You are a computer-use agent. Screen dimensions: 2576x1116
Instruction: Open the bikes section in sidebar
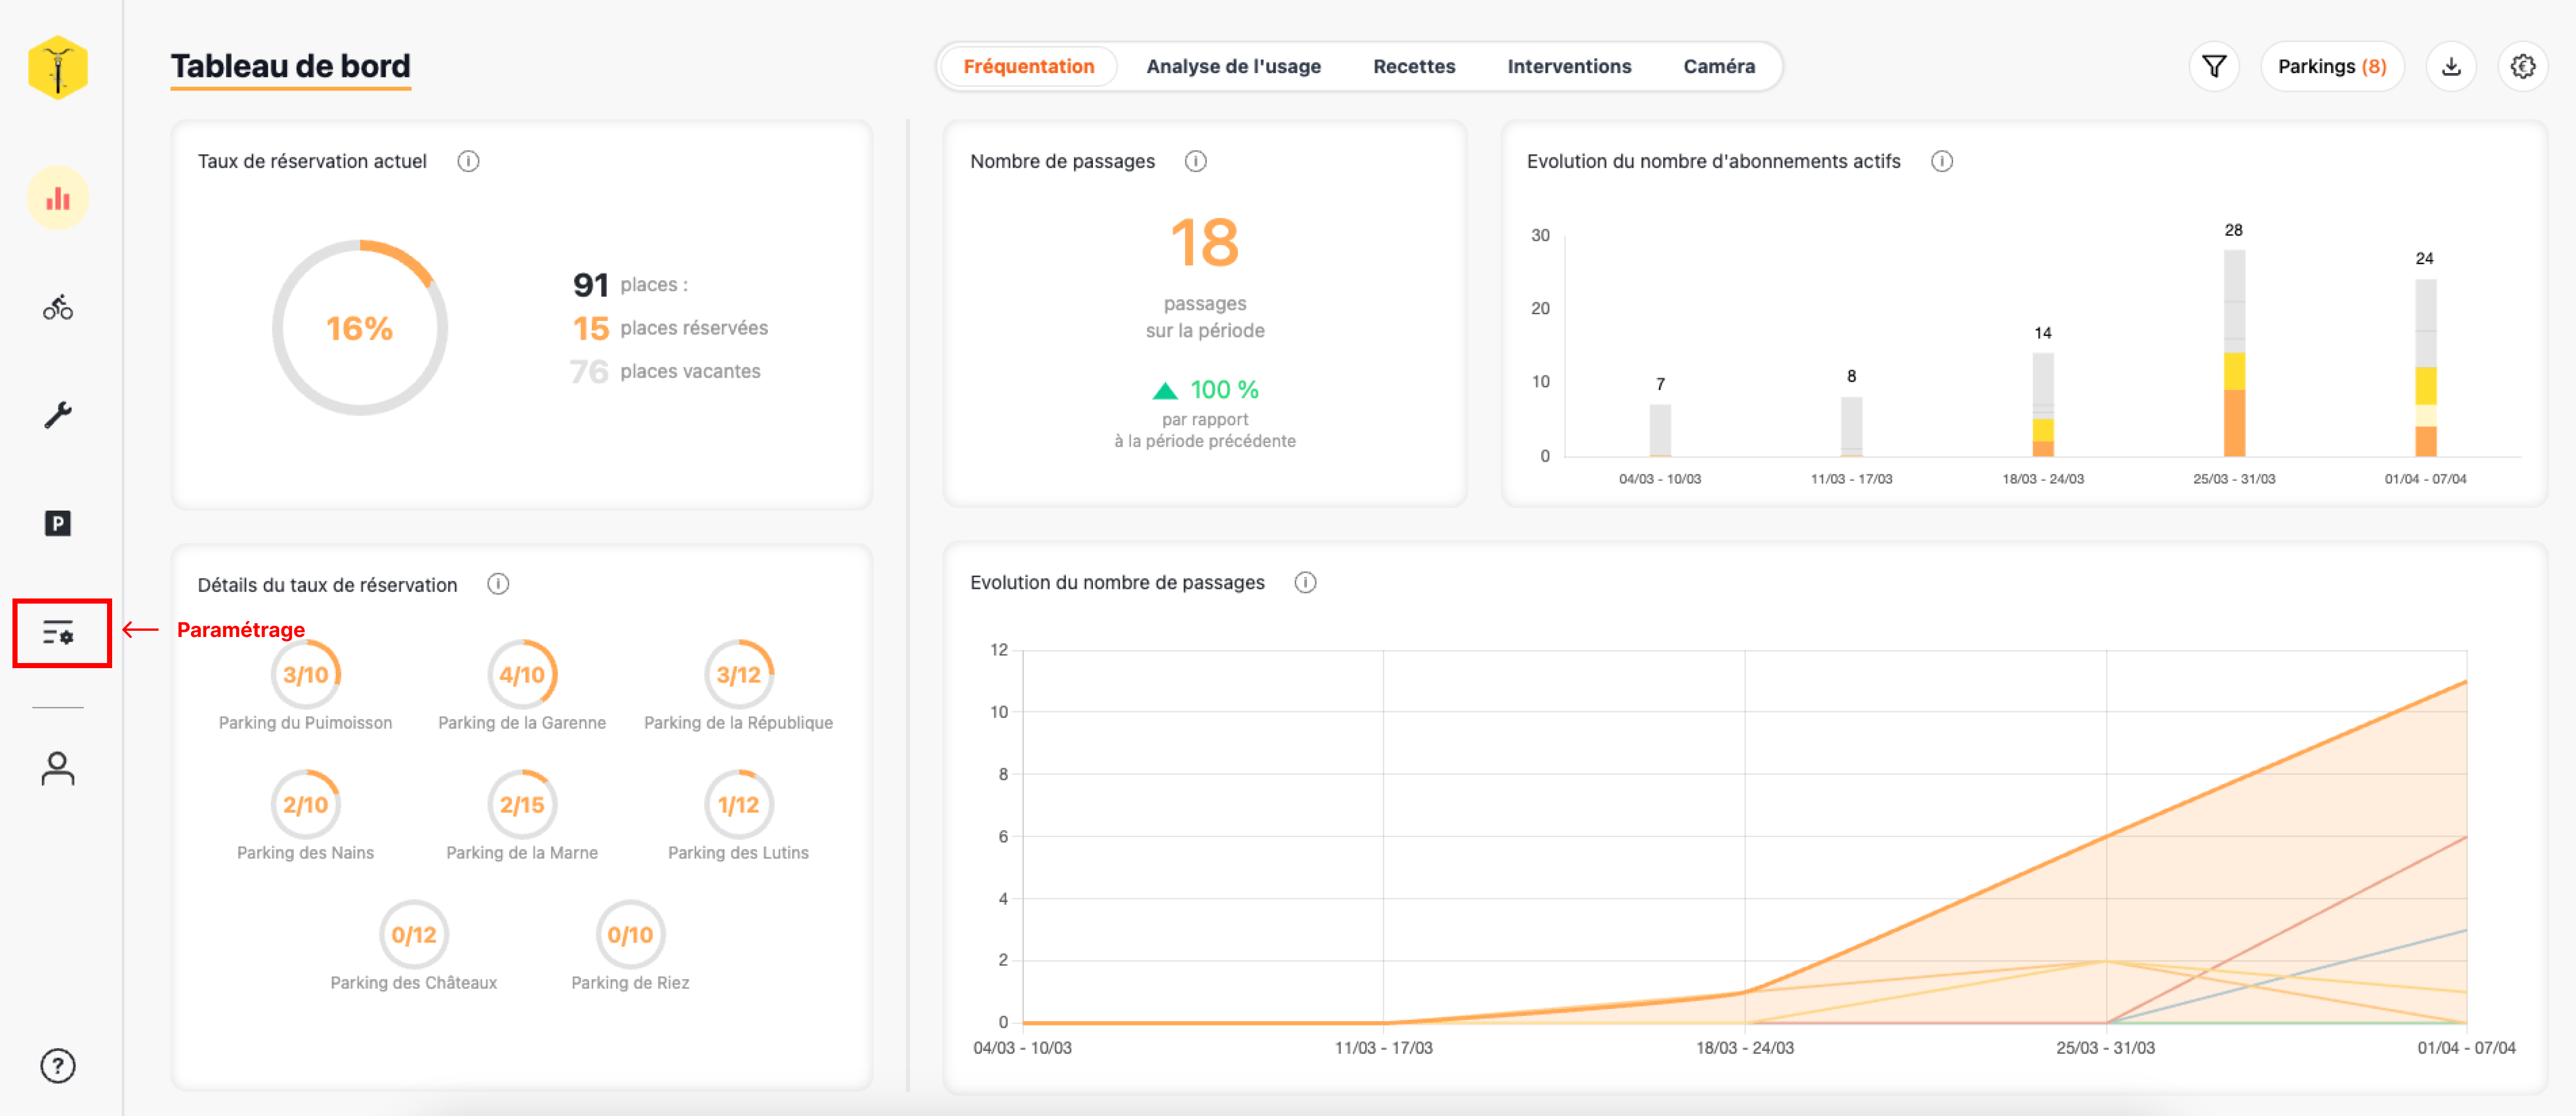[x=58, y=307]
